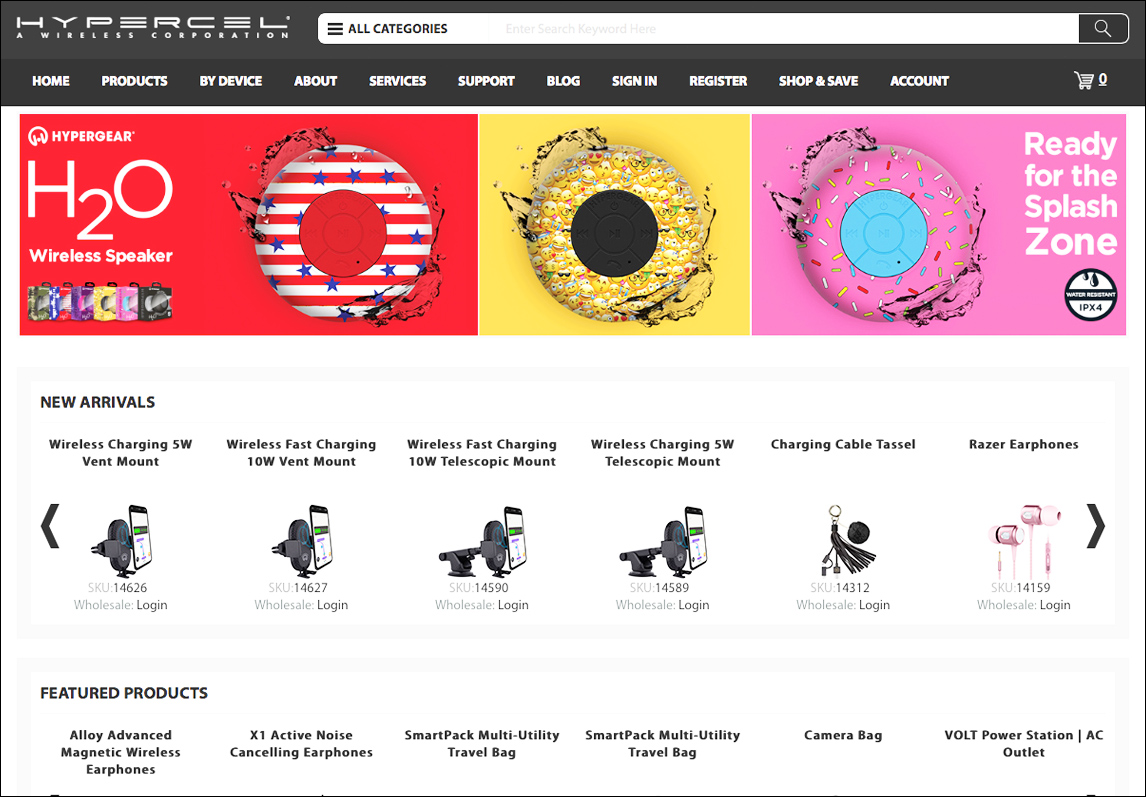Expand the All Categories dropdown
This screenshot has height=797, width=1146.
(388, 29)
